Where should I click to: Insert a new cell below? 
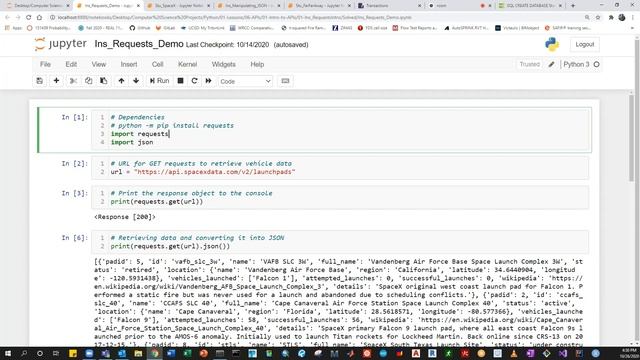coord(56,81)
